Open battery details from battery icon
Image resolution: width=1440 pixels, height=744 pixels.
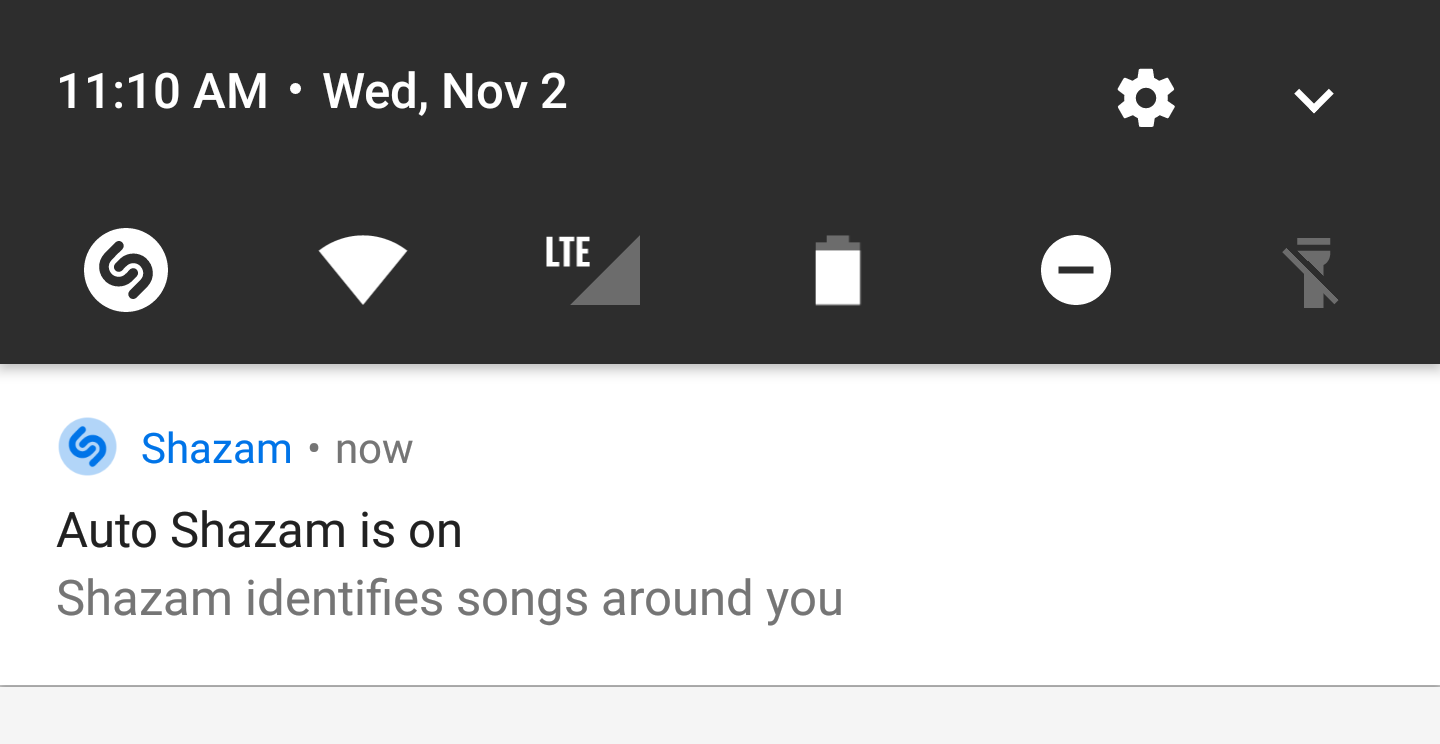[837, 271]
